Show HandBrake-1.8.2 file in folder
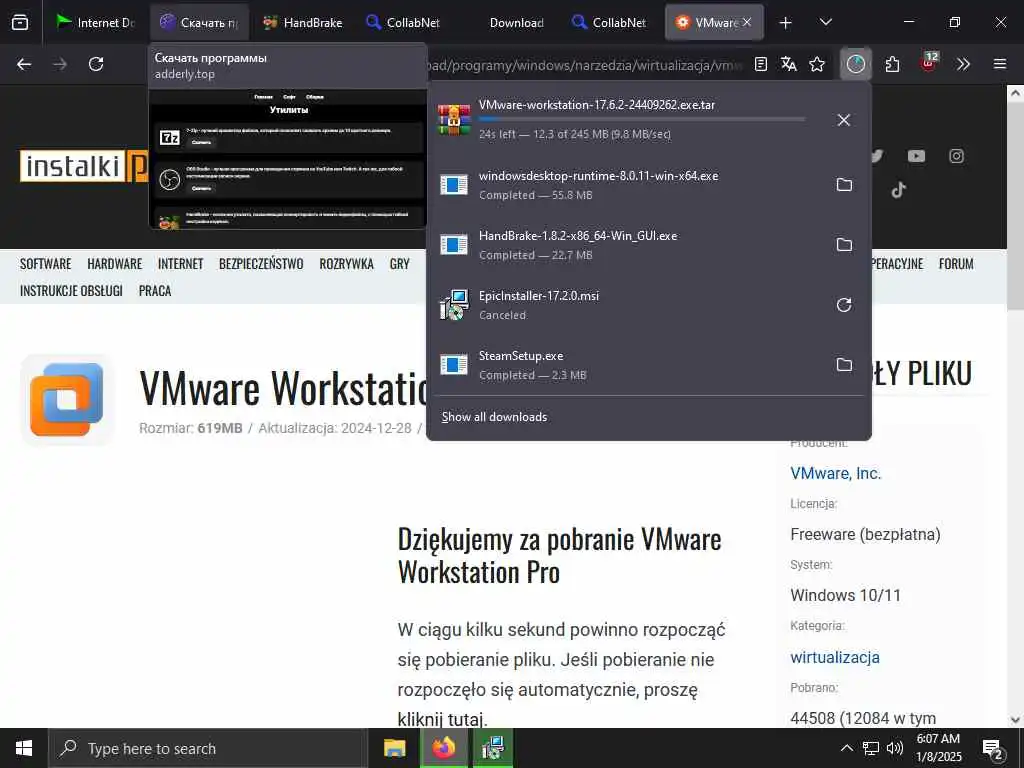The width and height of the screenshot is (1024, 768). pos(844,245)
